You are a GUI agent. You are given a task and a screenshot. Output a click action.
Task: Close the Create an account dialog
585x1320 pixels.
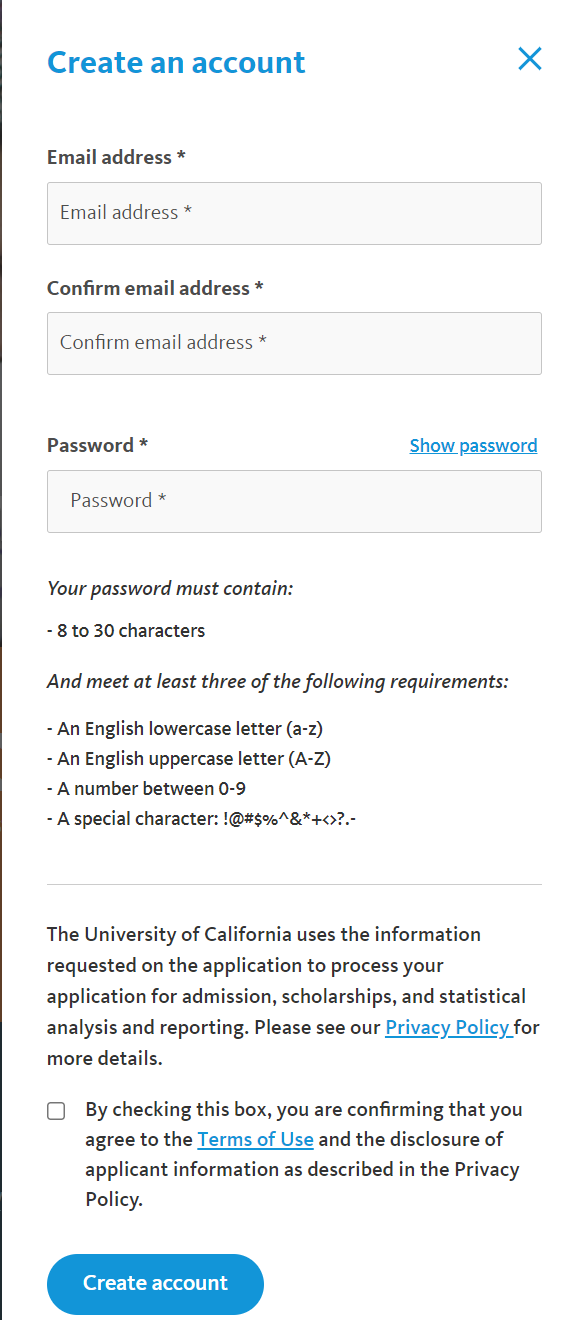(530, 59)
